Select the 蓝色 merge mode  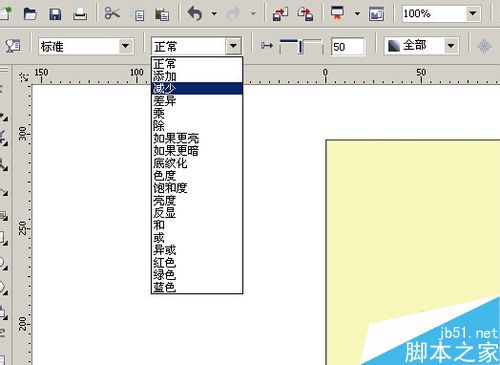(197, 287)
